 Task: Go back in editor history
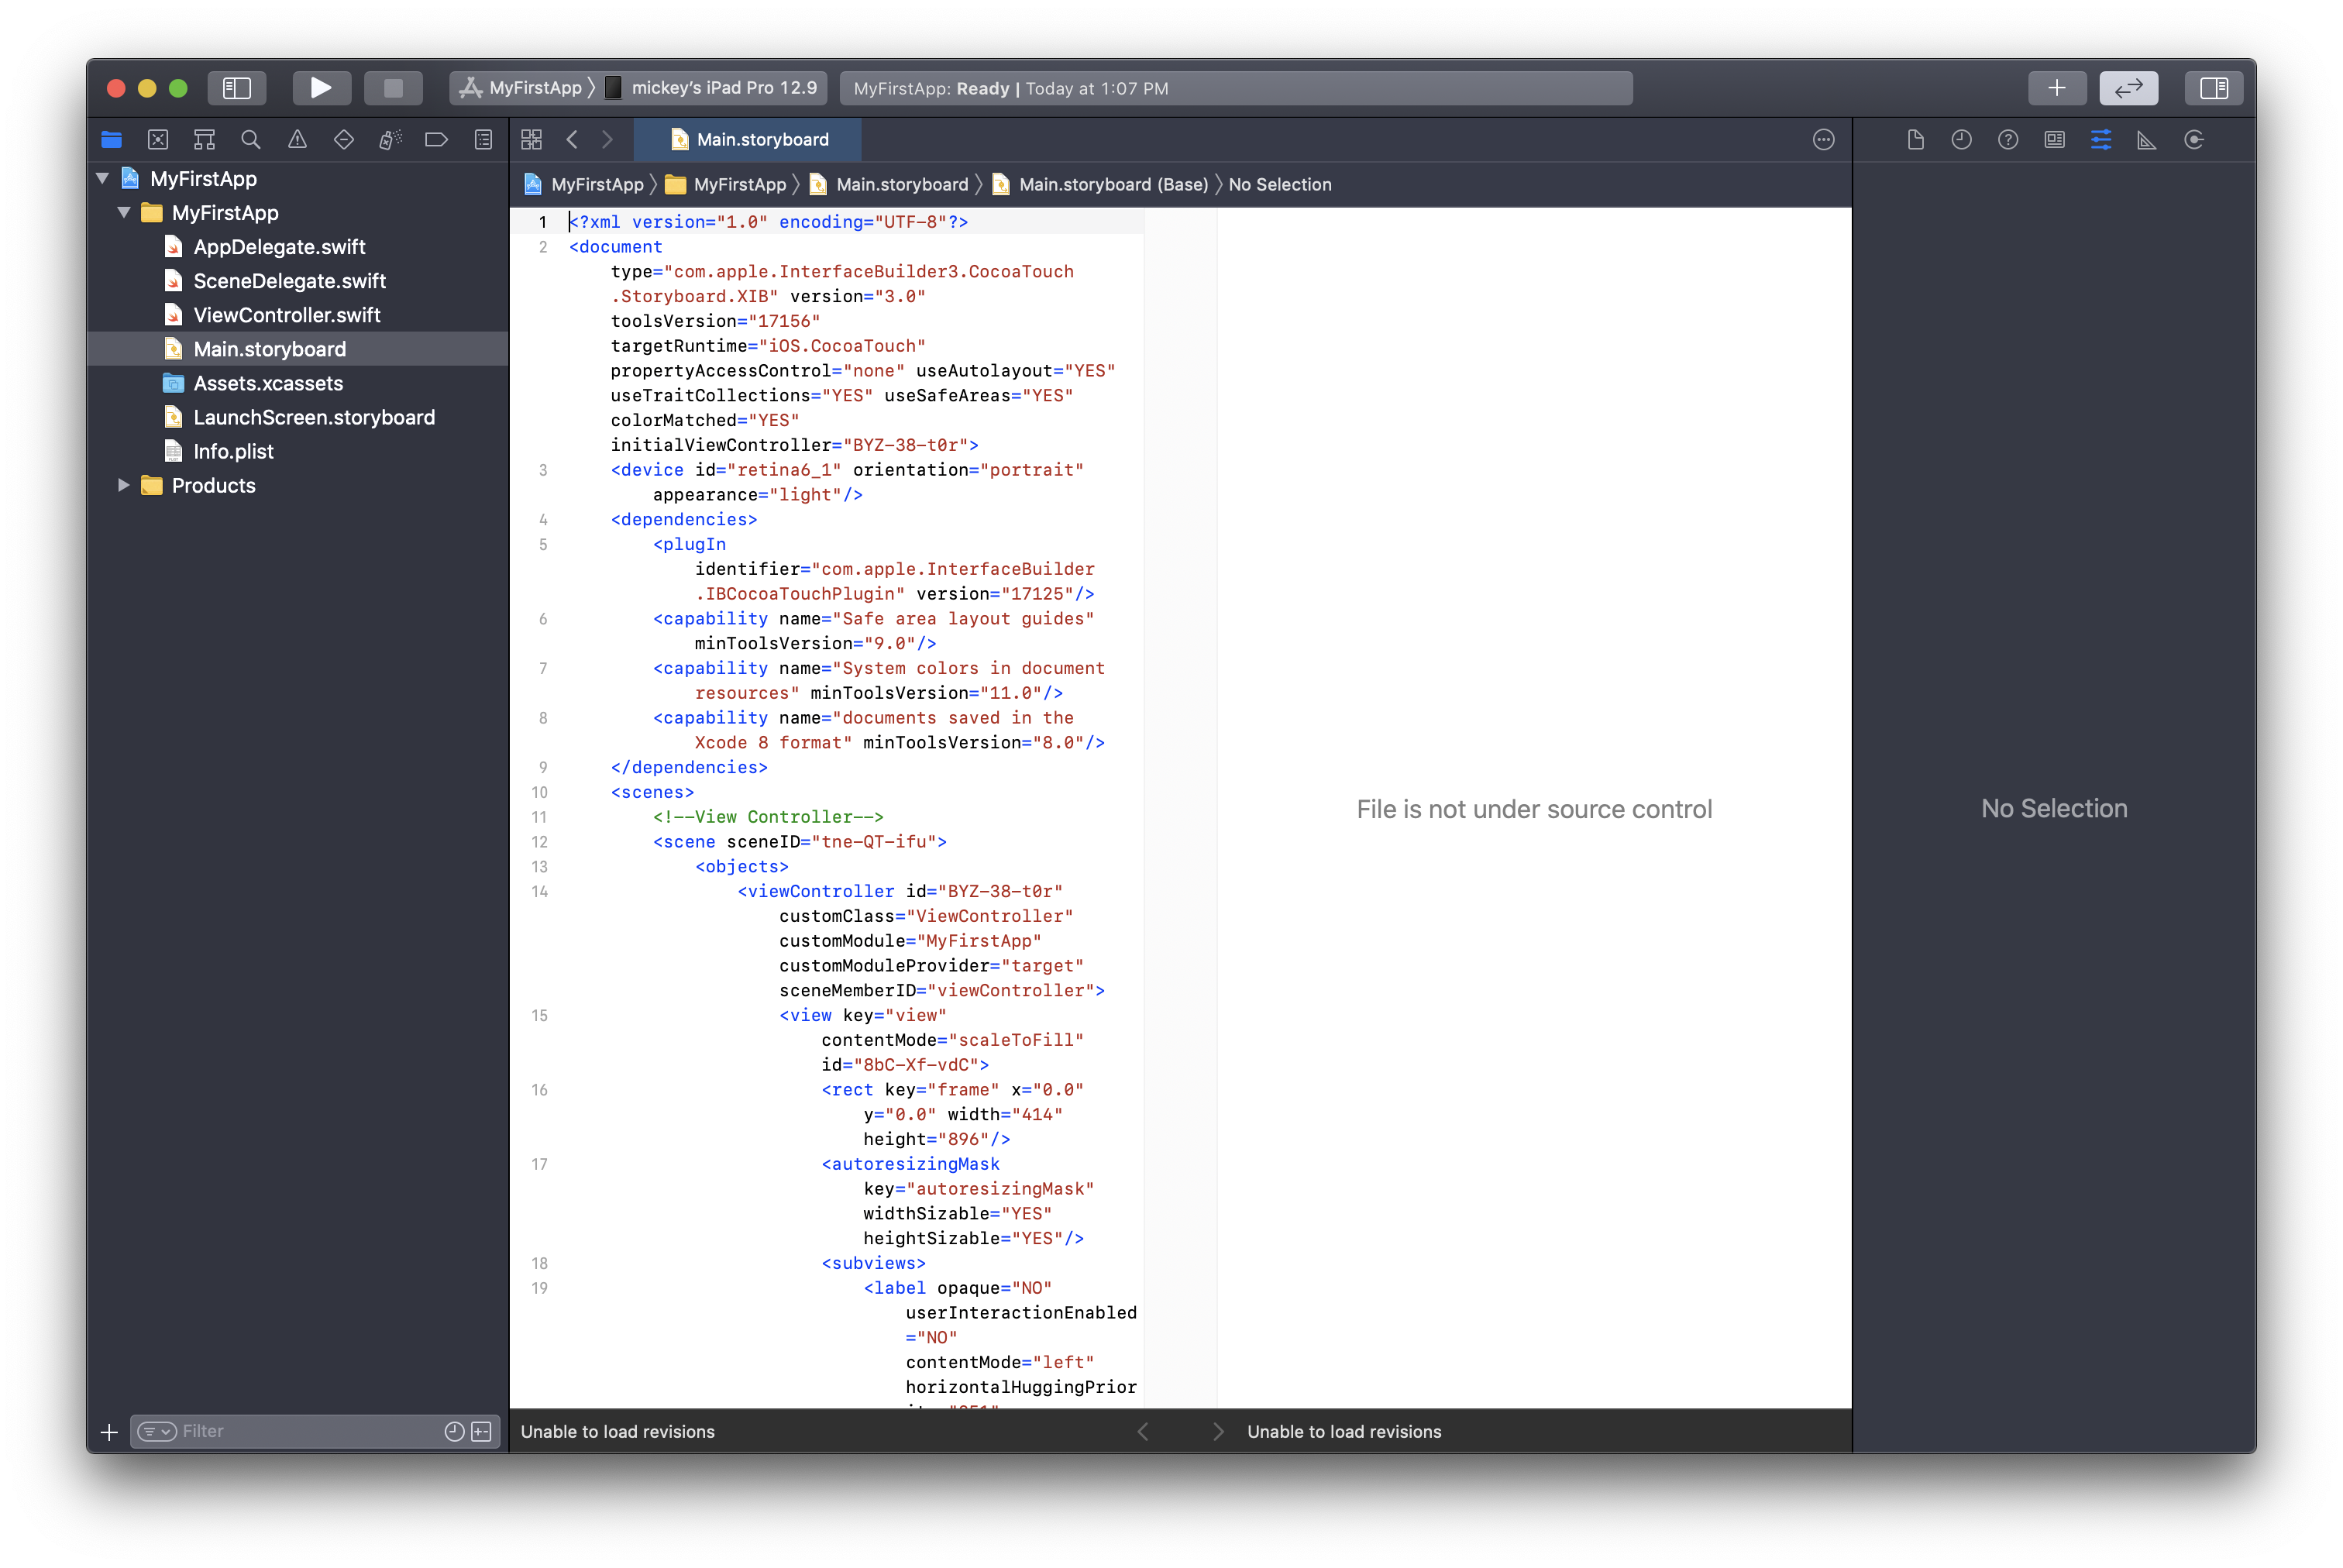point(572,140)
